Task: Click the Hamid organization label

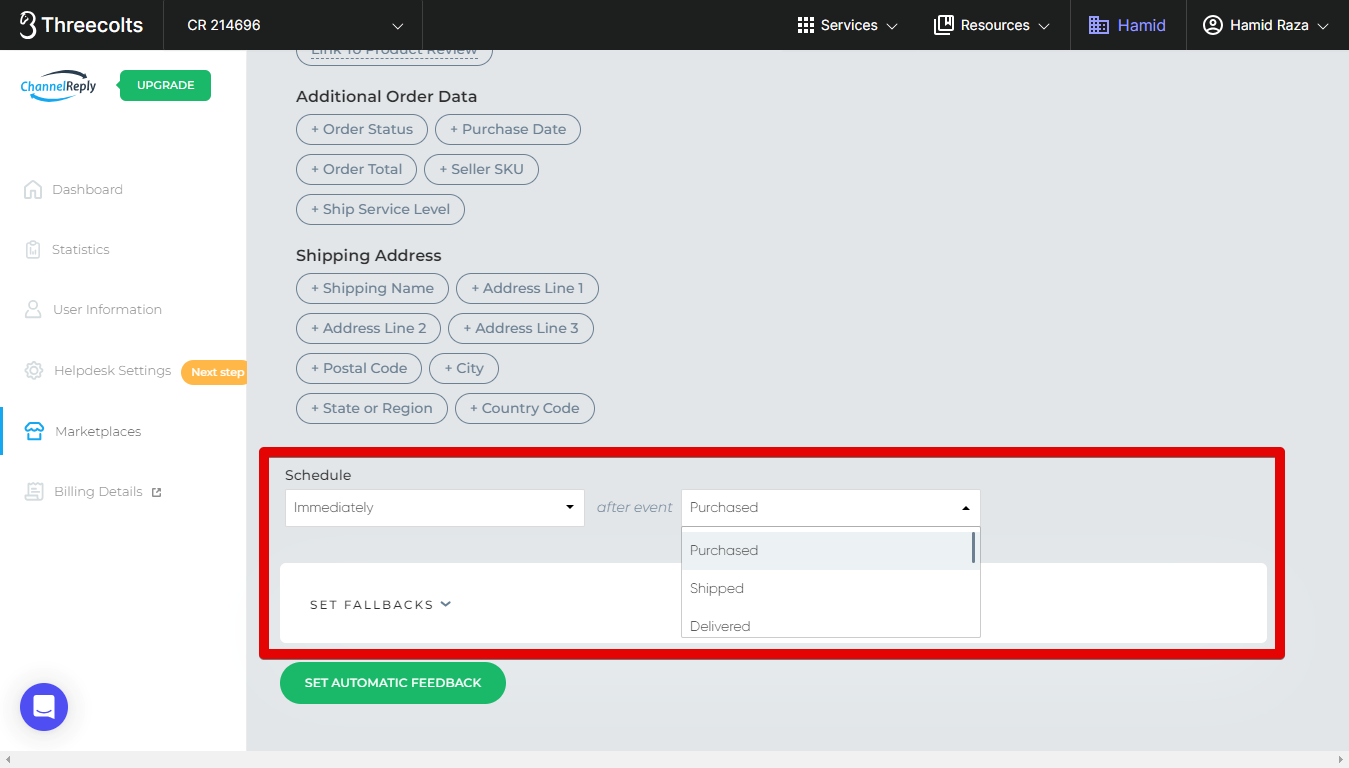Action: coord(1141,25)
